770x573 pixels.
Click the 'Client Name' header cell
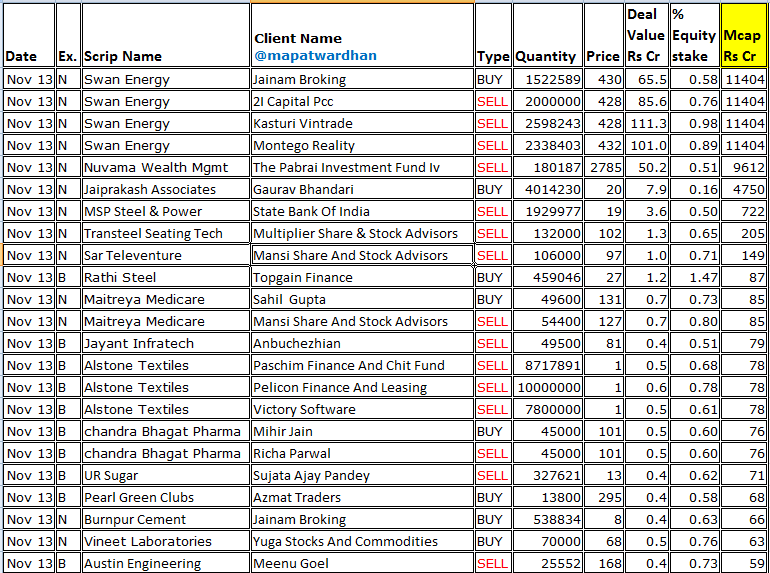coord(362,35)
